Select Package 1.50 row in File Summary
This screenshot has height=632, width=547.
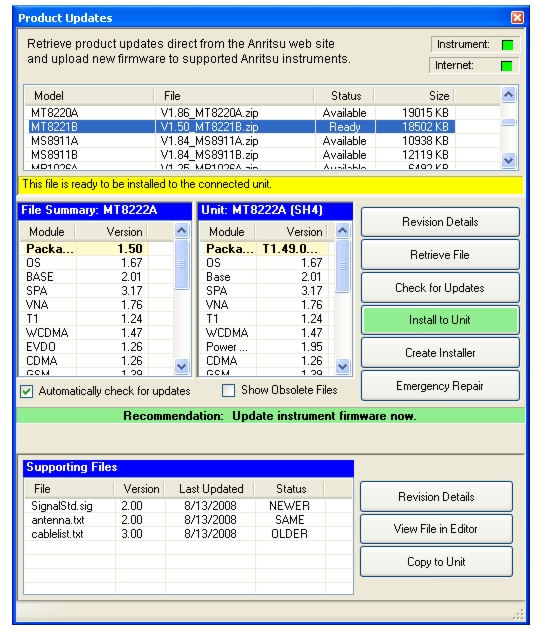pyautogui.click(x=85, y=249)
